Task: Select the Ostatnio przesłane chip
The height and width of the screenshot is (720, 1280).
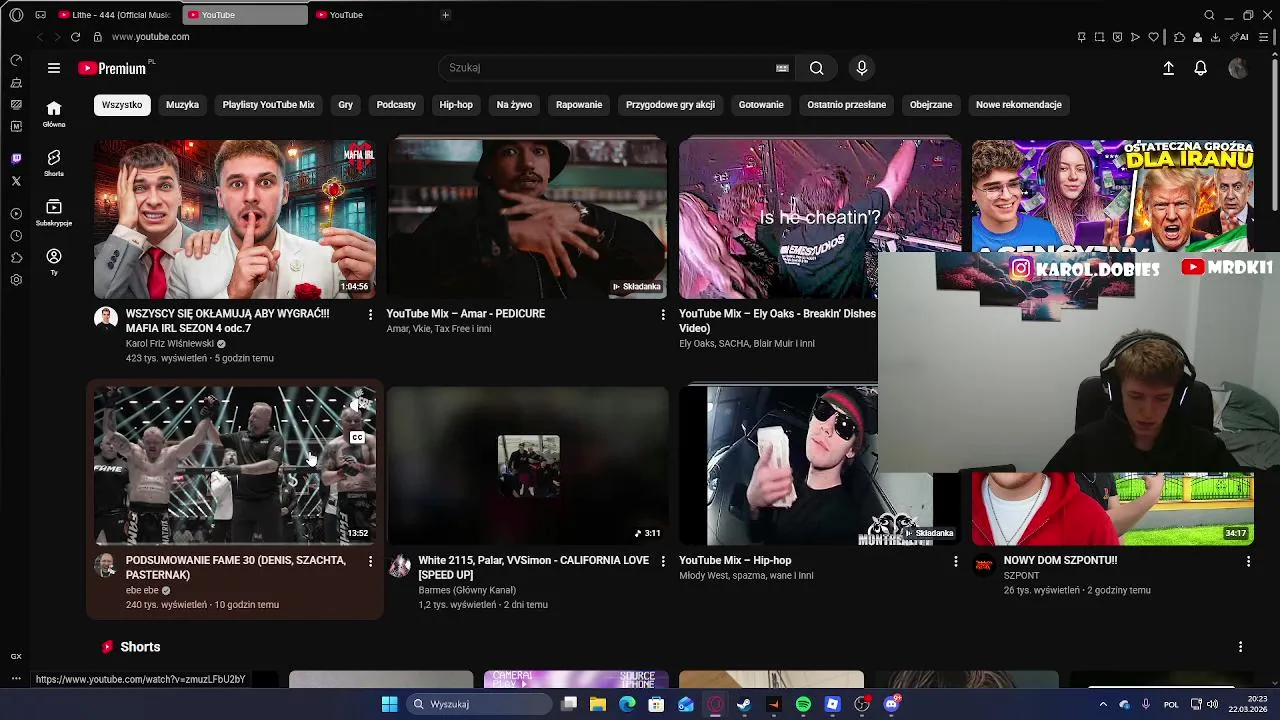Action: pos(847,105)
